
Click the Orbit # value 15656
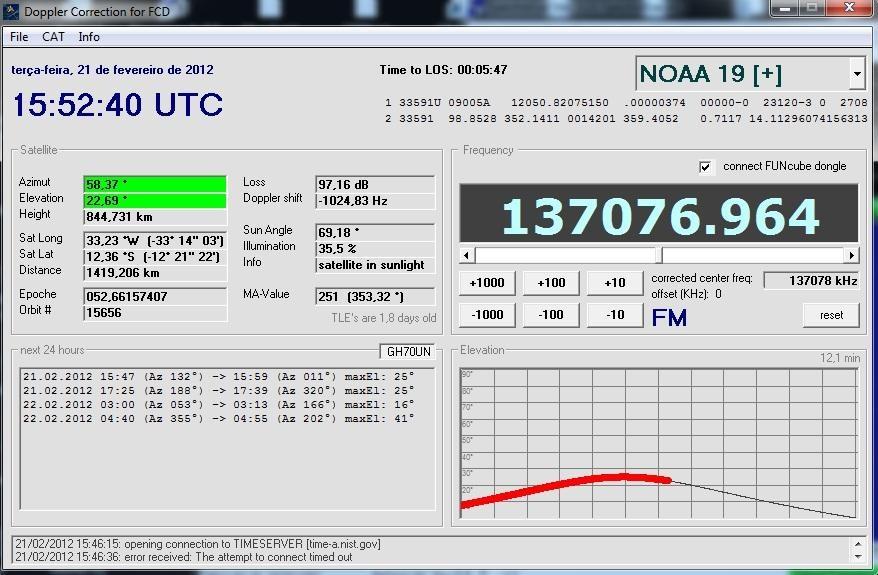coord(155,312)
